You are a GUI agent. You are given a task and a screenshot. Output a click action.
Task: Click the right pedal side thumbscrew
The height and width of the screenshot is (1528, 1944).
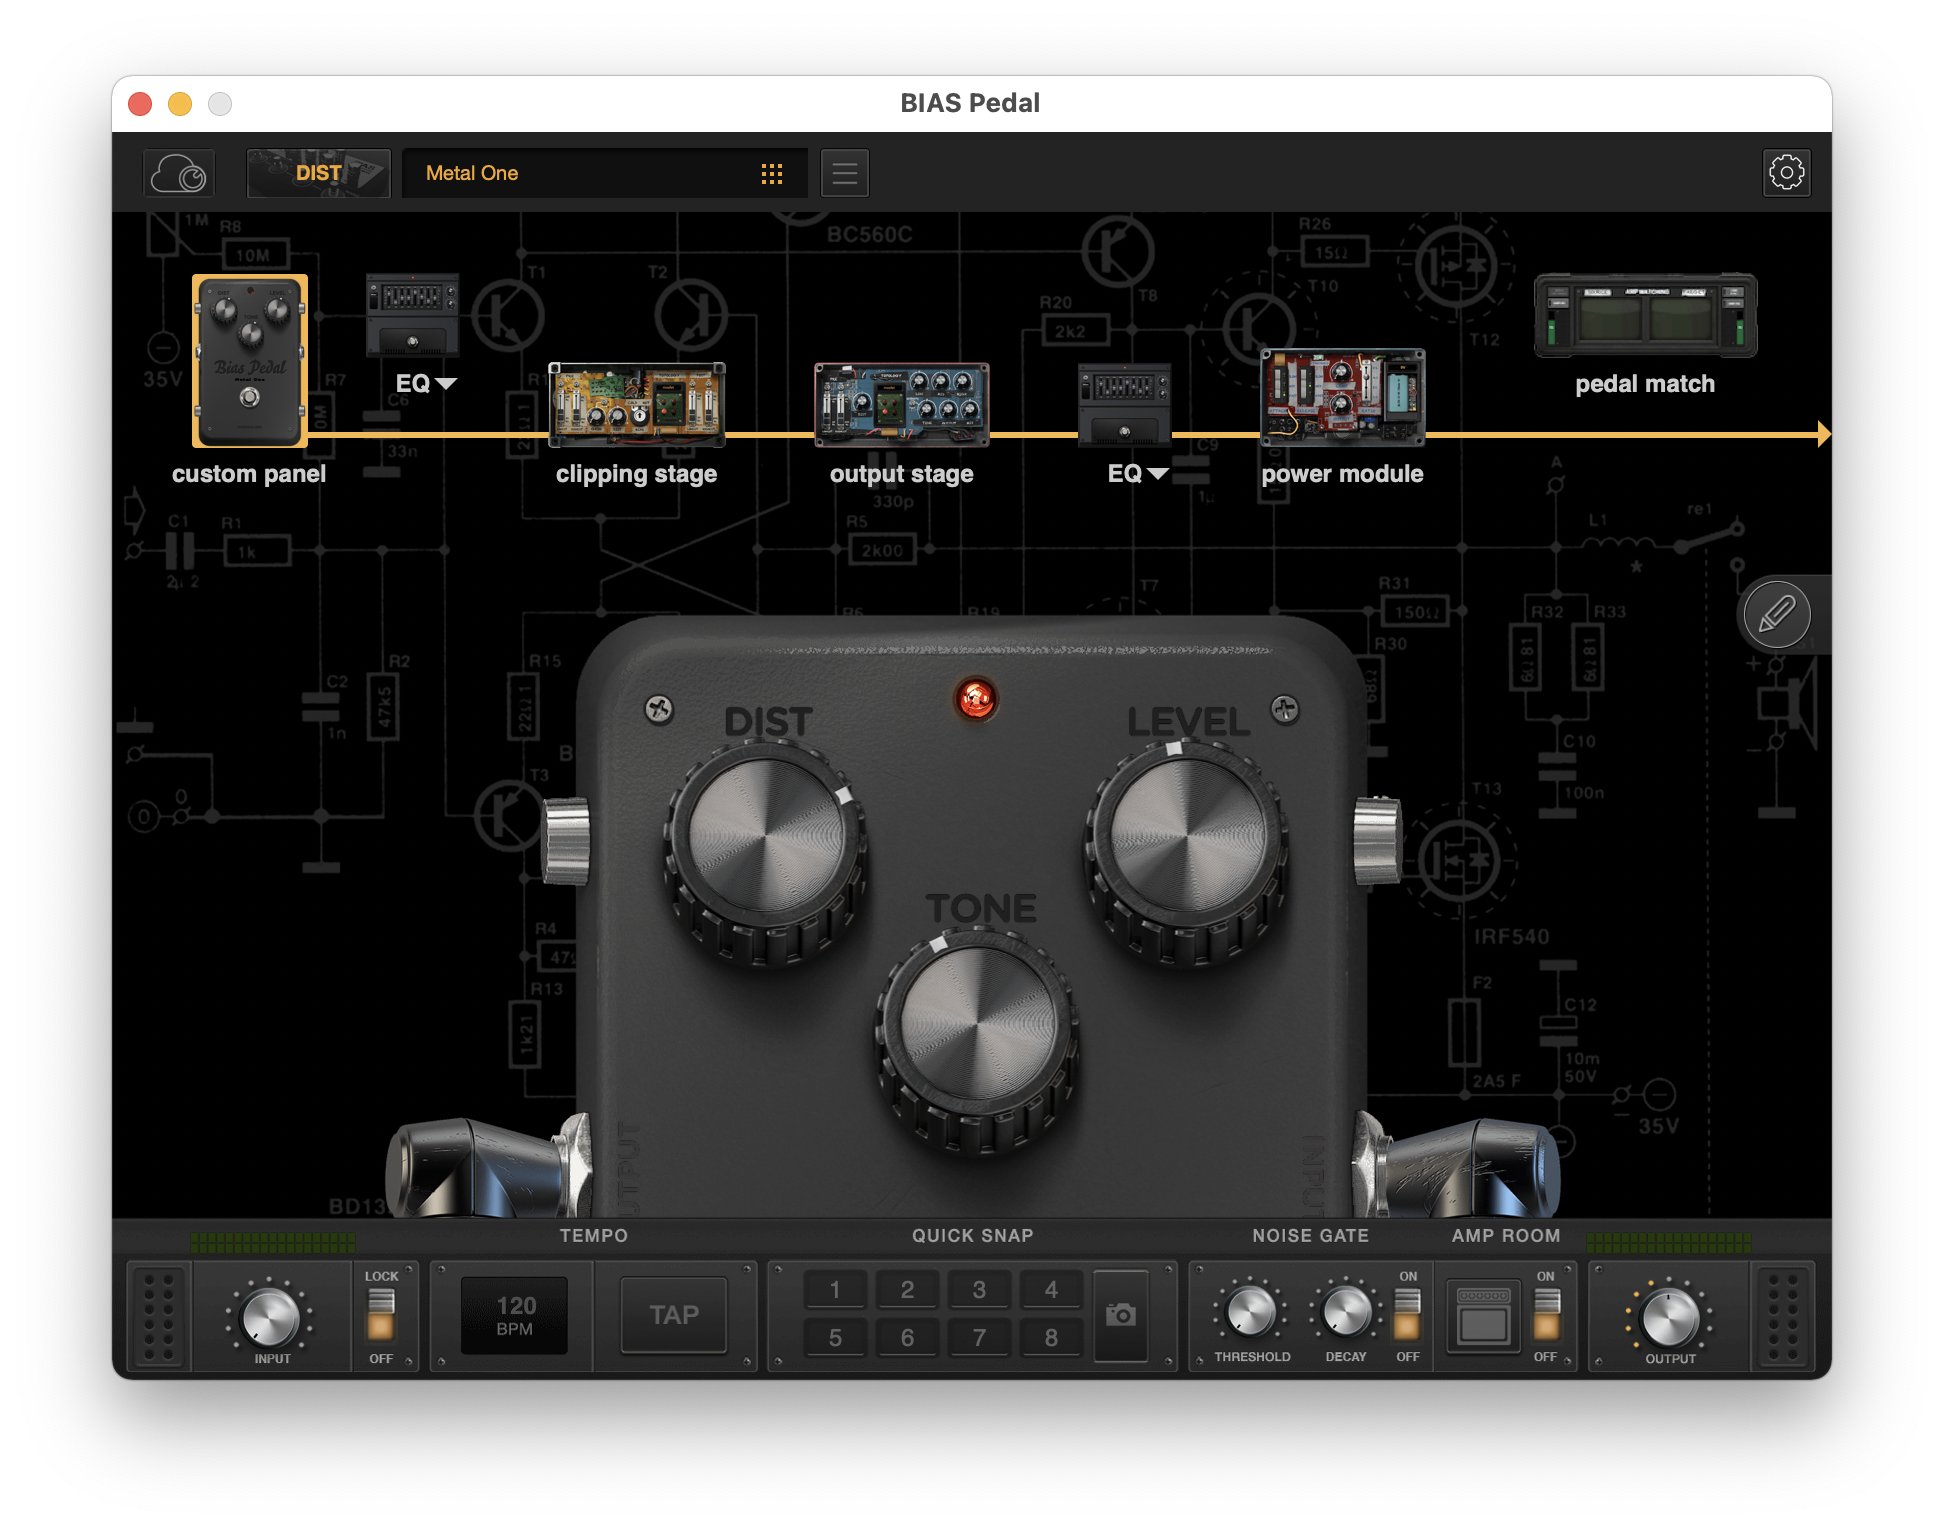click(x=1377, y=841)
